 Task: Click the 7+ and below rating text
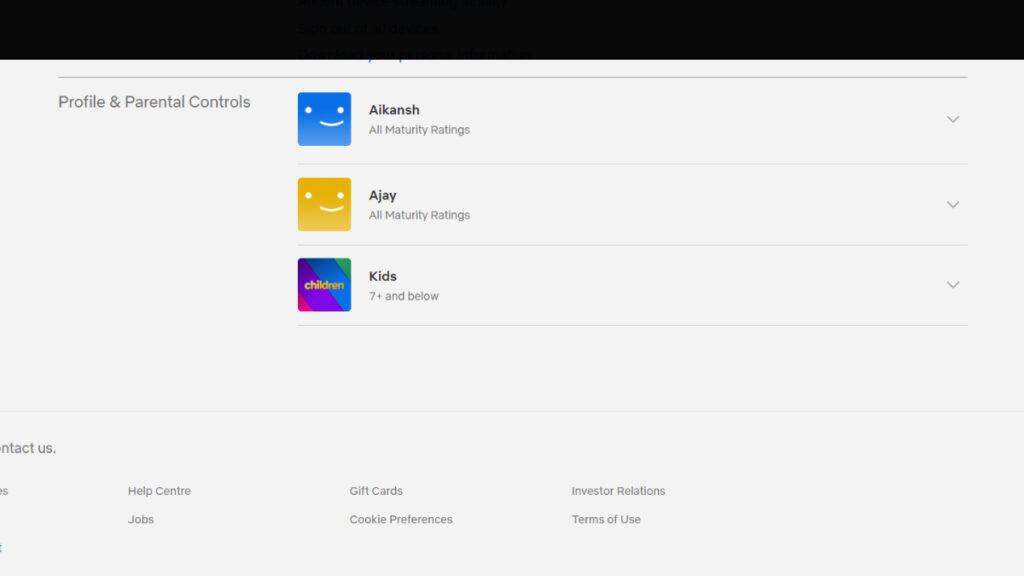(404, 296)
